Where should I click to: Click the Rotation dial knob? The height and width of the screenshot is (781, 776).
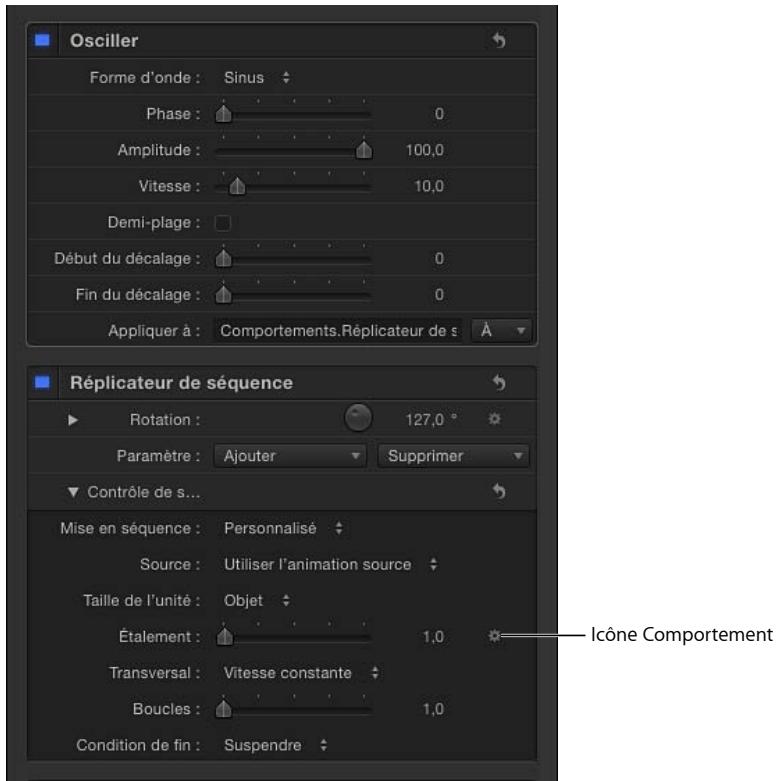tap(358, 417)
